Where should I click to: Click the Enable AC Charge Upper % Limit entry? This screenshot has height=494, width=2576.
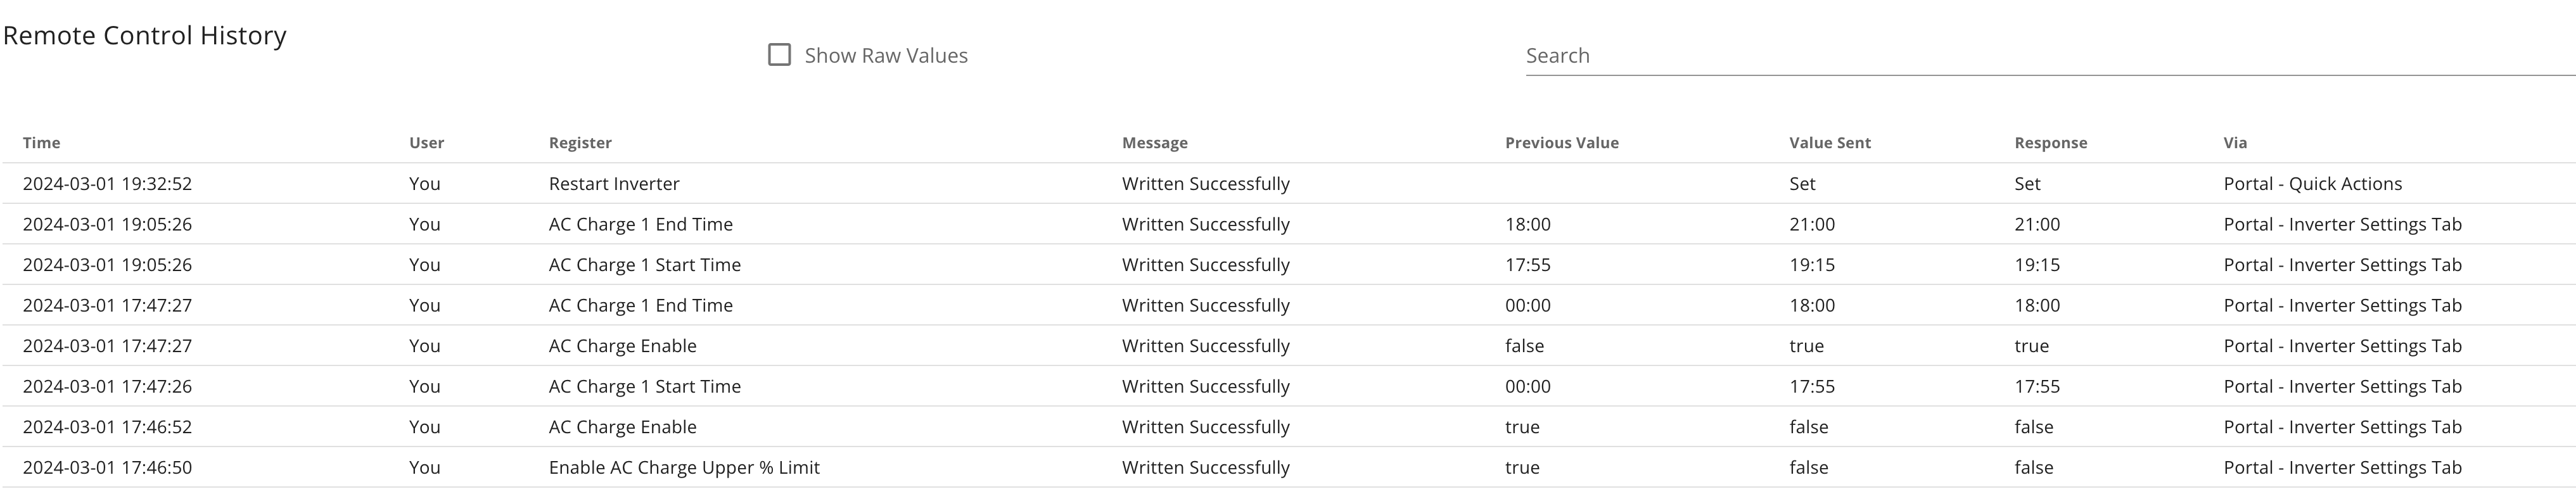click(x=684, y=468)
